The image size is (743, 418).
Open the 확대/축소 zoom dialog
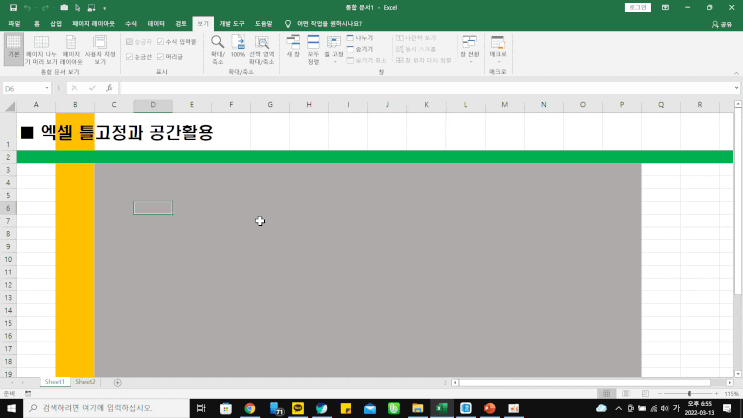pyautogui.click(x=217, y=49)
